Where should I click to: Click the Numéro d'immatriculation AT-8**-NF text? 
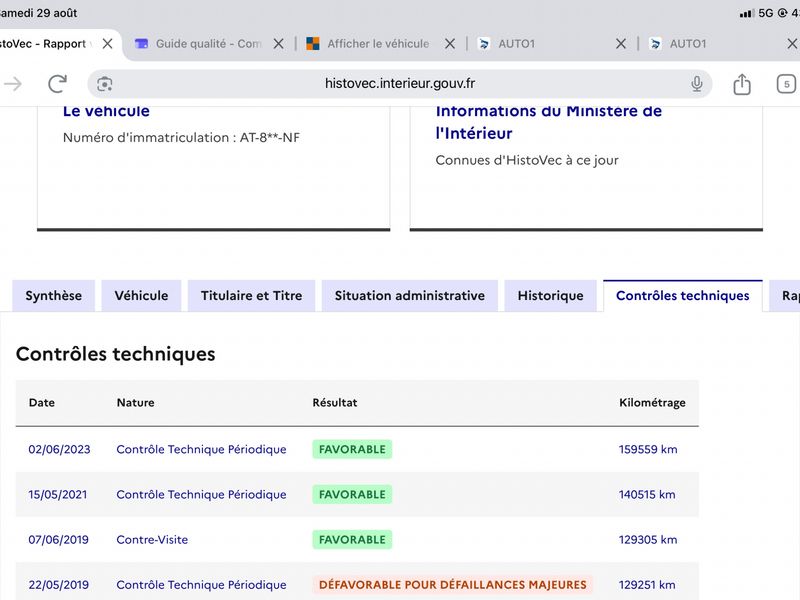coord(181,138)
